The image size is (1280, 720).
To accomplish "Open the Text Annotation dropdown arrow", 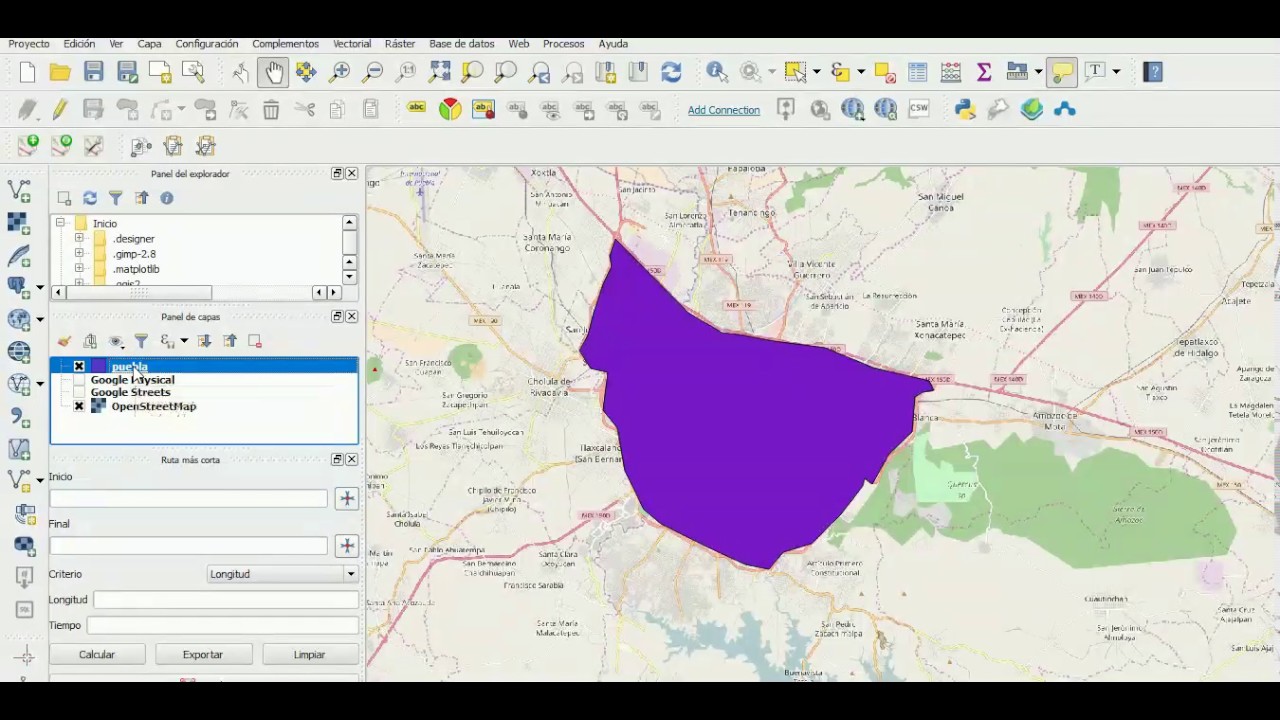I will click(x=1117, y=72).
